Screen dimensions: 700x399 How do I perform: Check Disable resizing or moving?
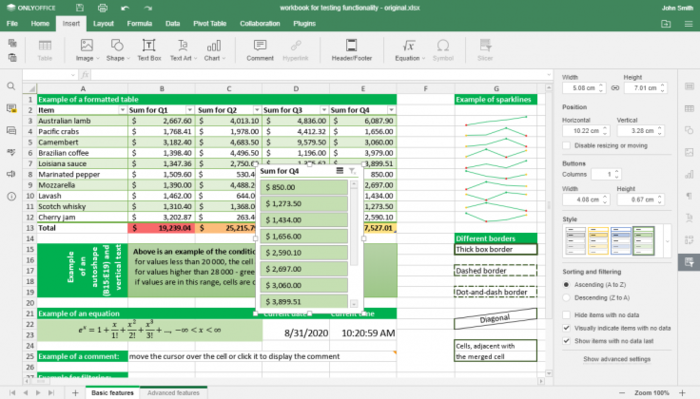pyautogui.click(x=567, y=145)
